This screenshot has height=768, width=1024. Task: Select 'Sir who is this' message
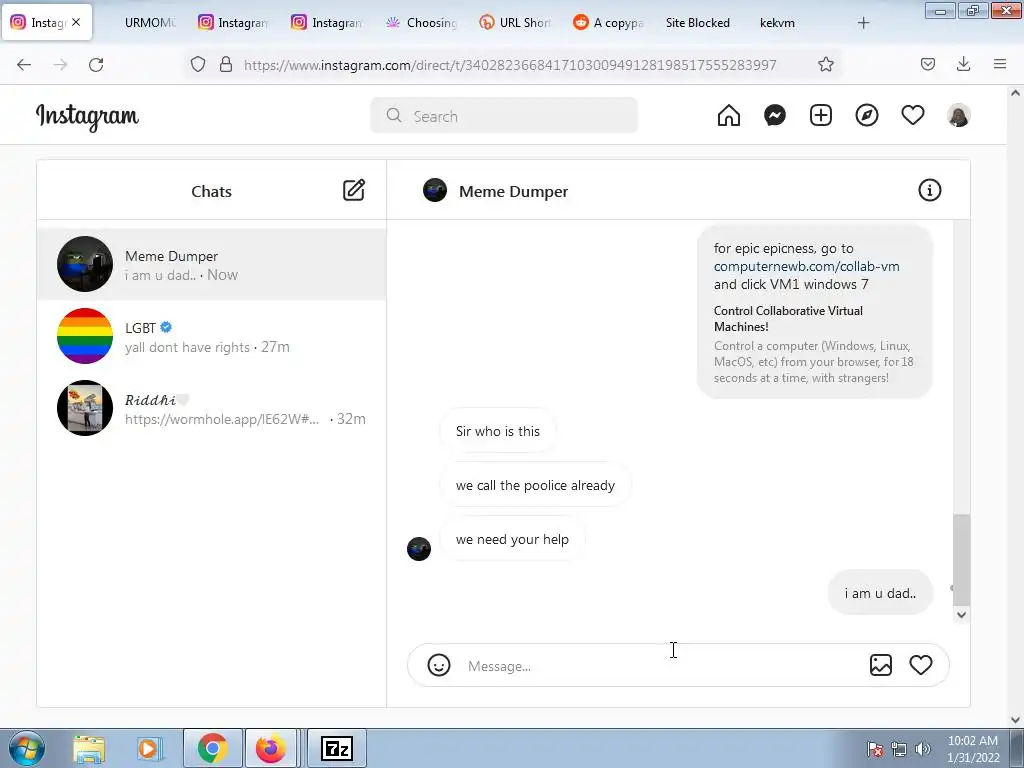coord(498,431)
